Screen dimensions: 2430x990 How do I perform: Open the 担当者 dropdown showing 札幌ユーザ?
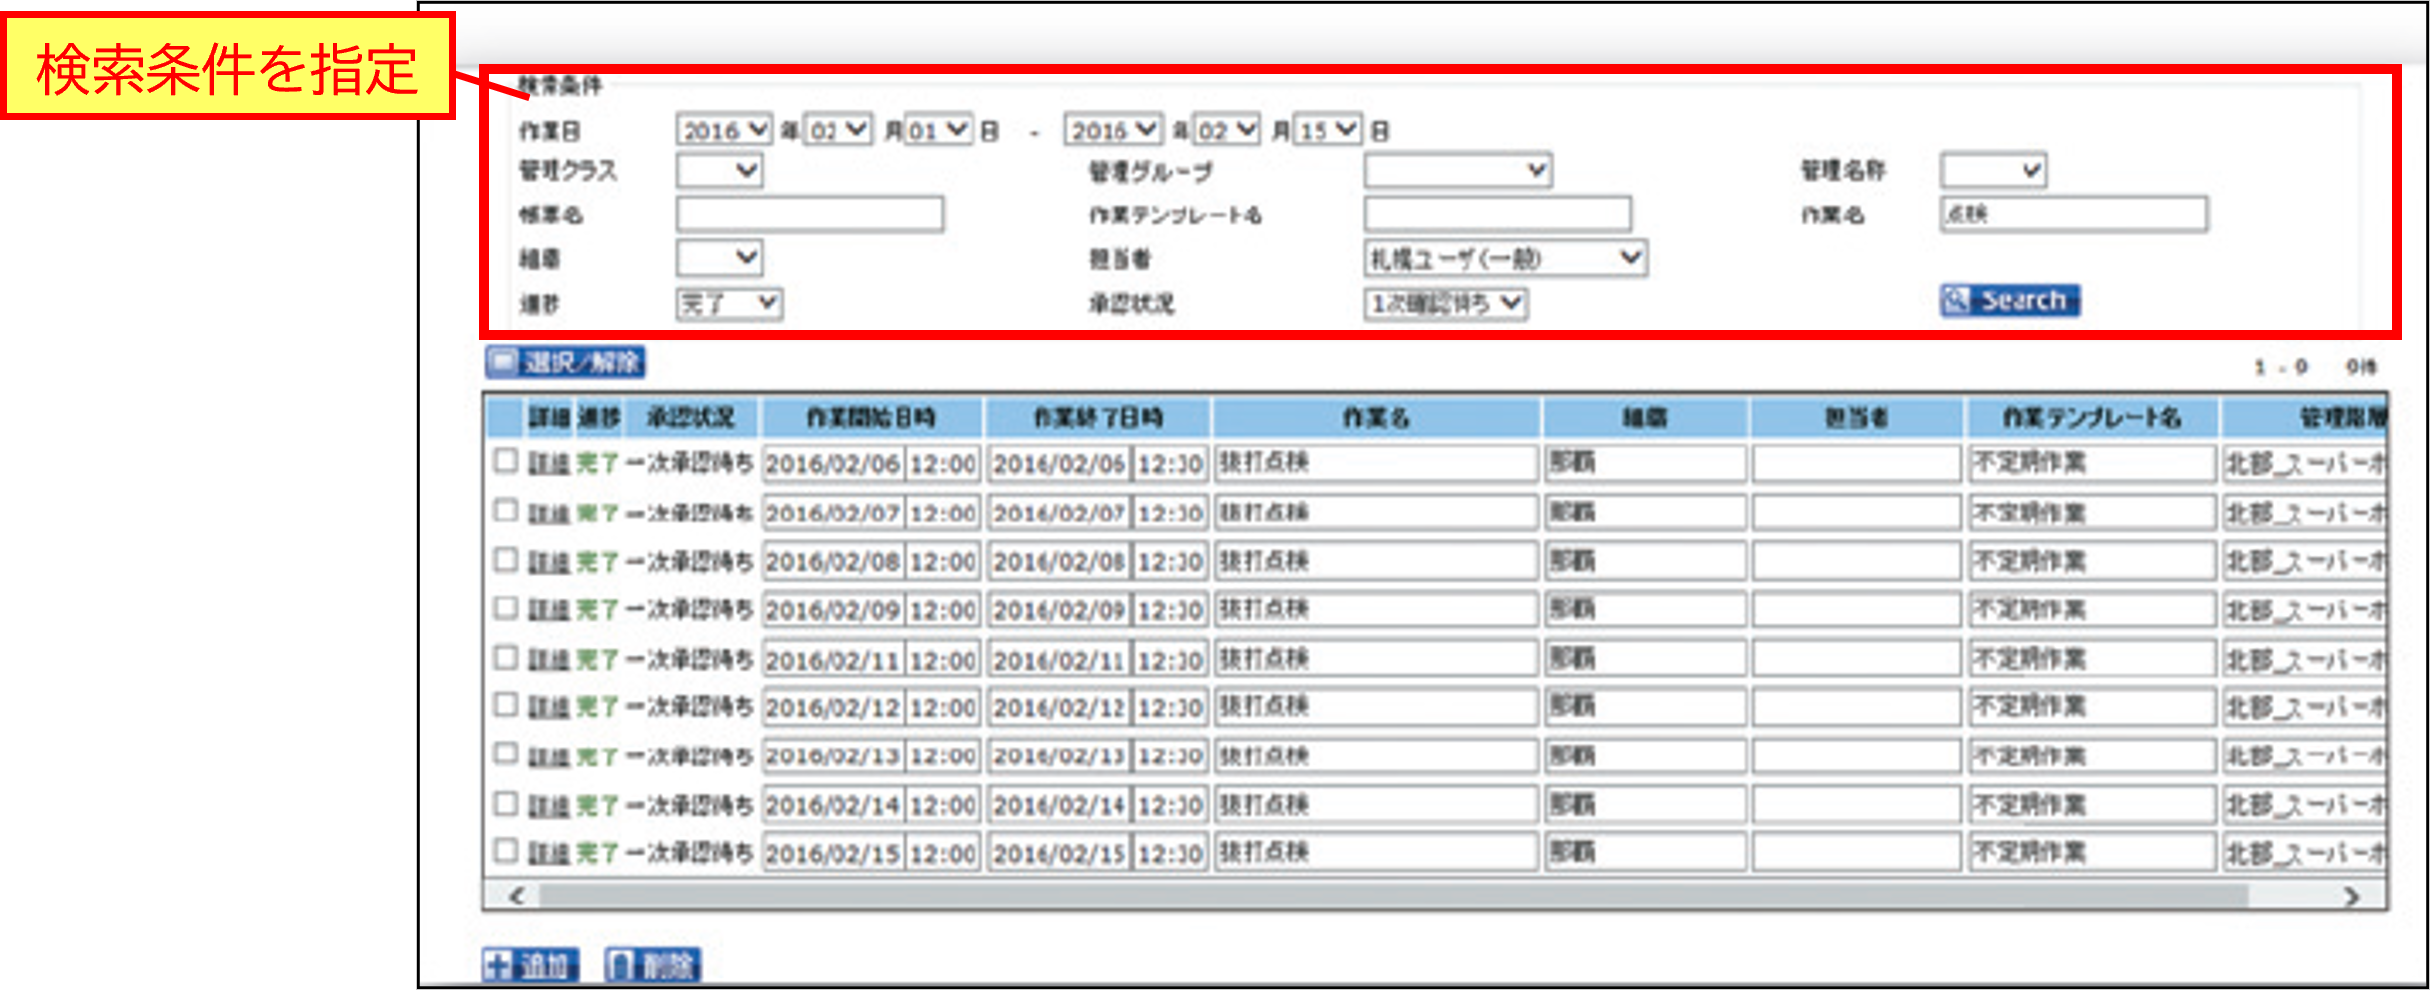coord(1506,258)
